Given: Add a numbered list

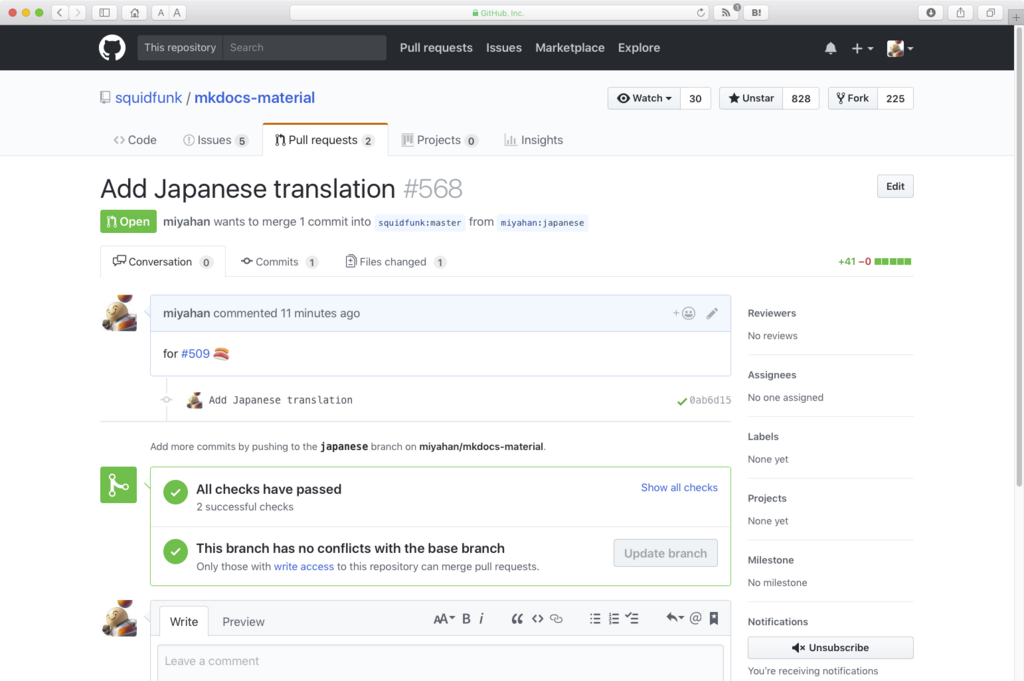Looking at the screenshot, I should [614, 618].
